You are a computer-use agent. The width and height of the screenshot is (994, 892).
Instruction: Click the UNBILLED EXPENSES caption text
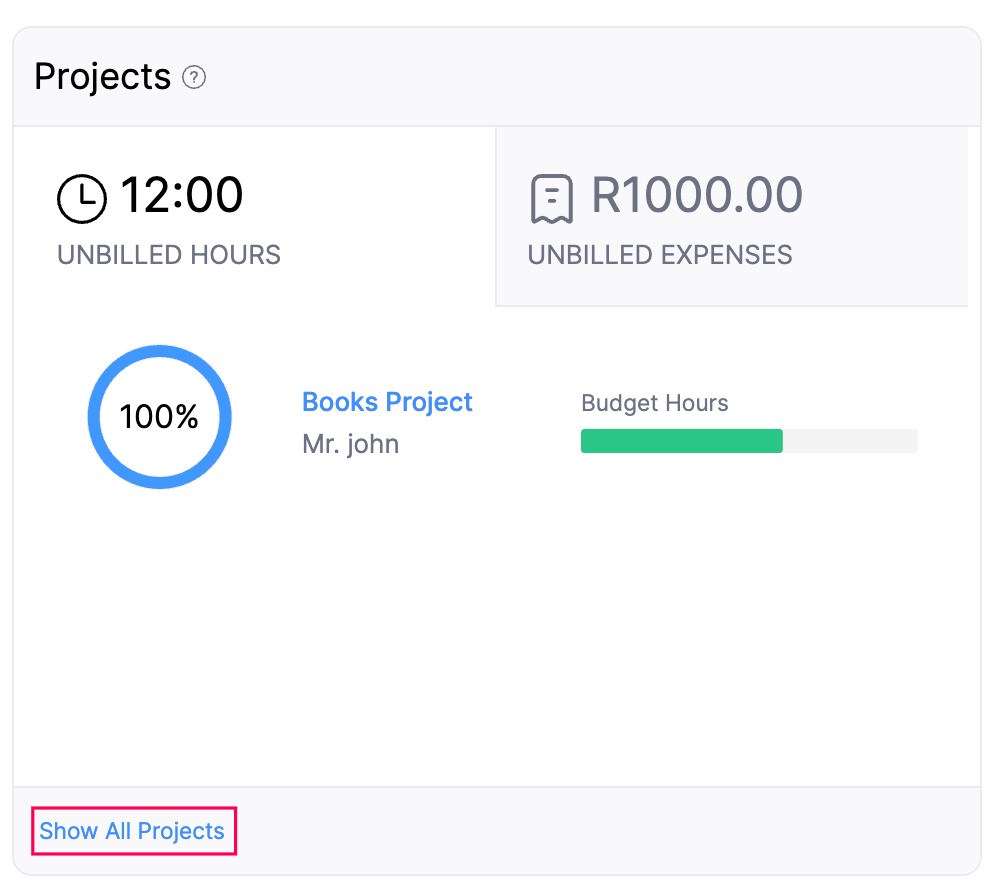[x=660, y=255]
